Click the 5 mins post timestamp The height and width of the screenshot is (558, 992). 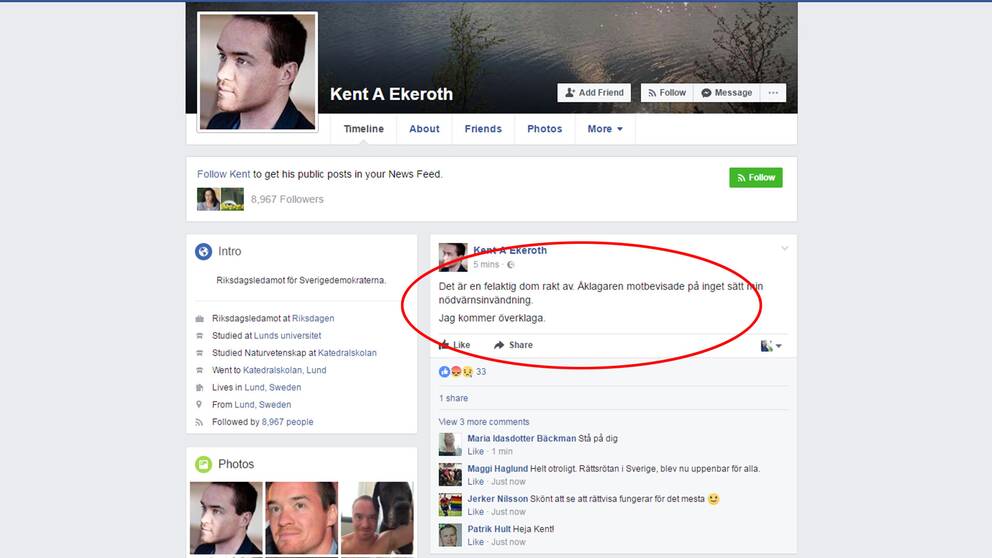486,264
